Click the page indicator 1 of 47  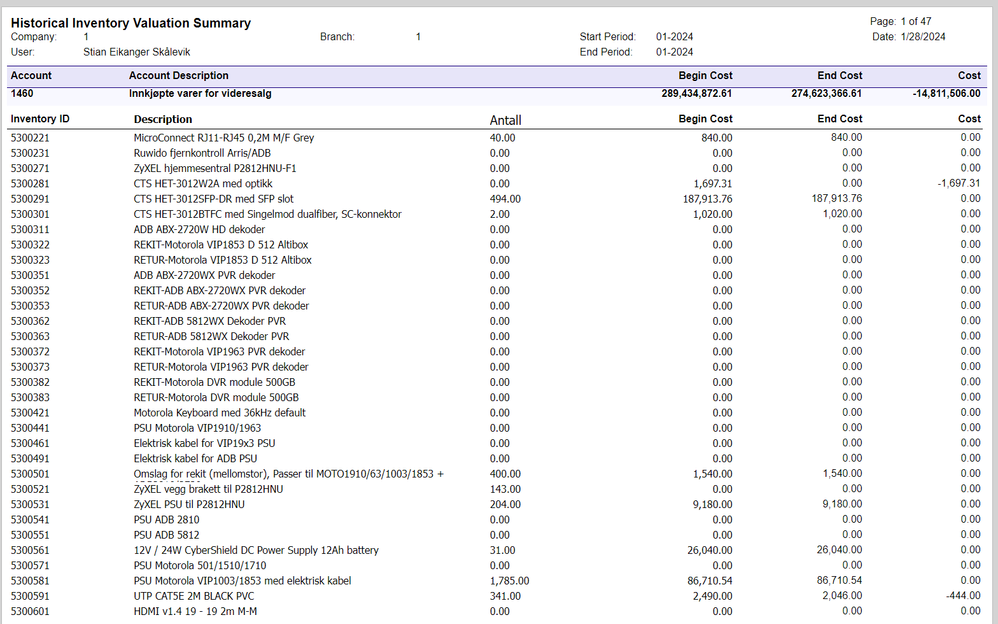tap(916, 22)
